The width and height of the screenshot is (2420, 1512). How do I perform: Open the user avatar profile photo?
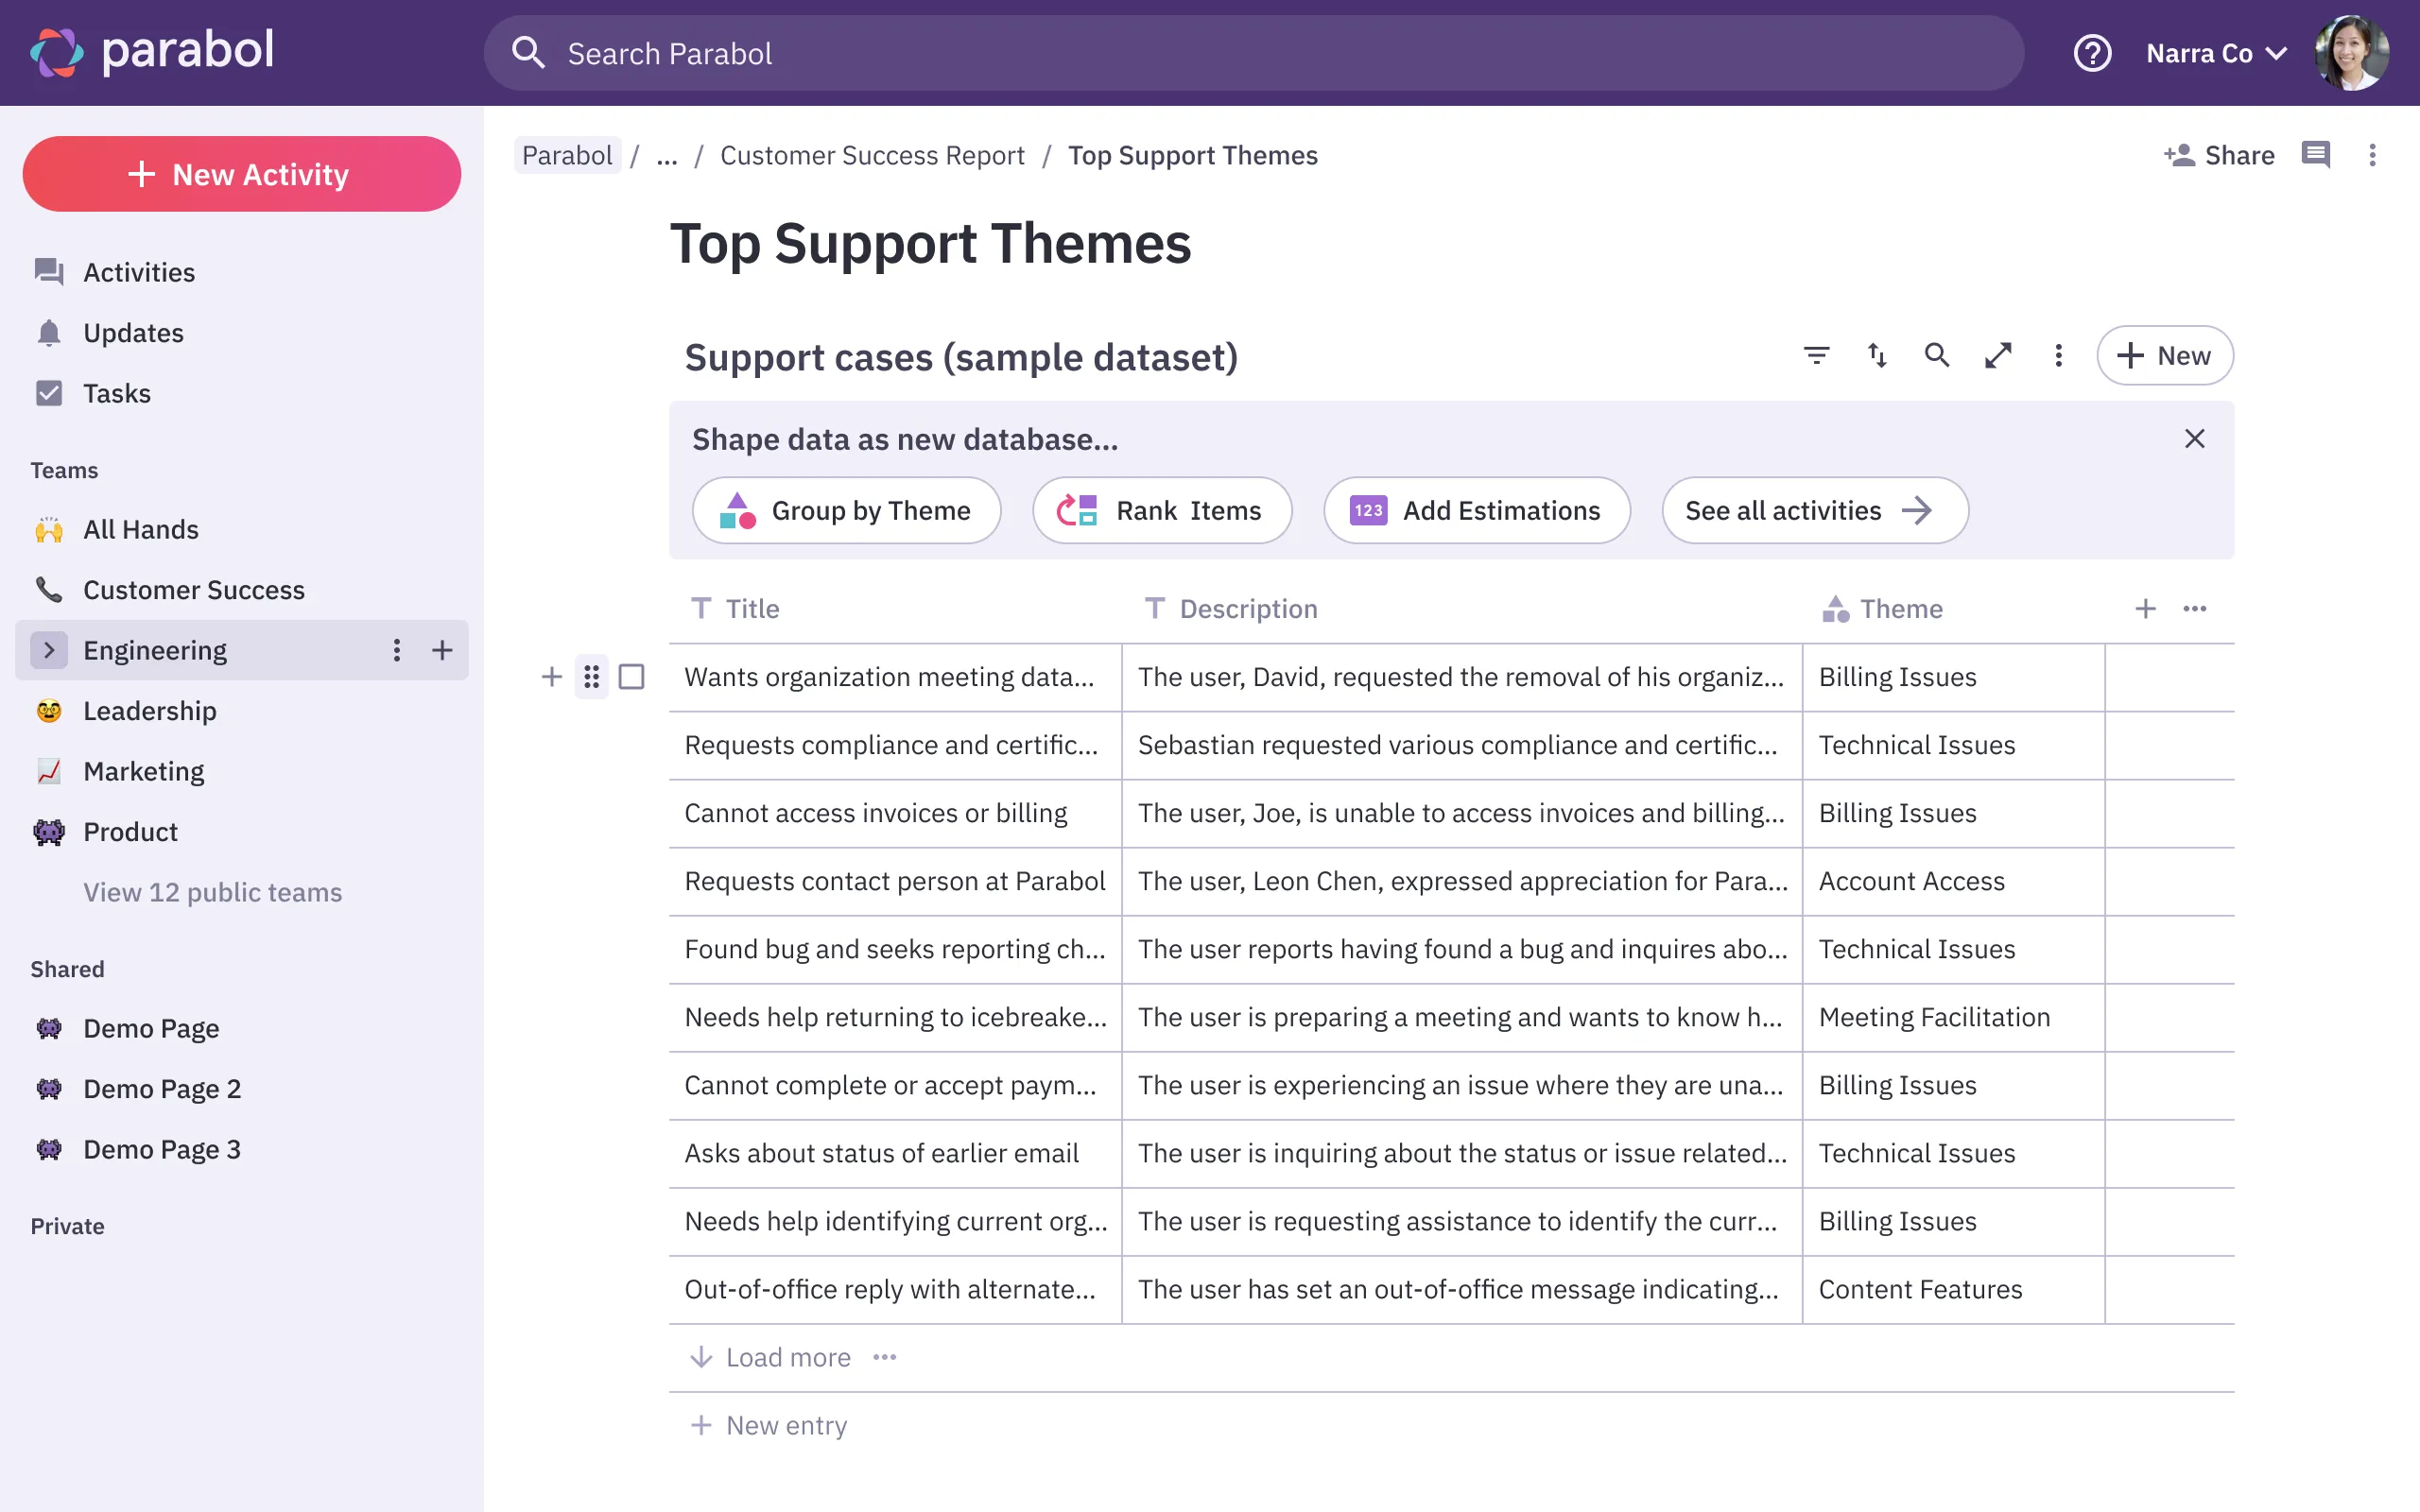point(2351,53)
